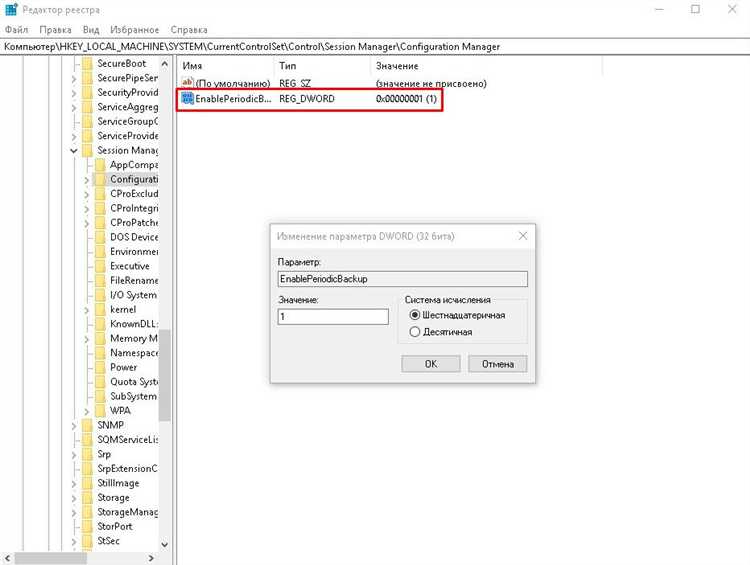This screenshot has width=750, height=565.
Task: Select the kernel folder in registry tree
Action: 122,310
